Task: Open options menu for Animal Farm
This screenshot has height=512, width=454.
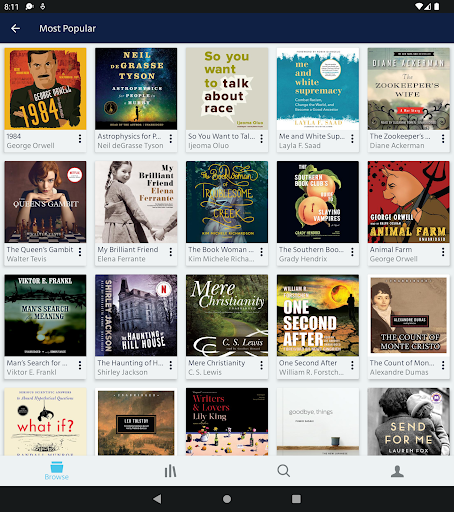Action: [x=443, y=252]
